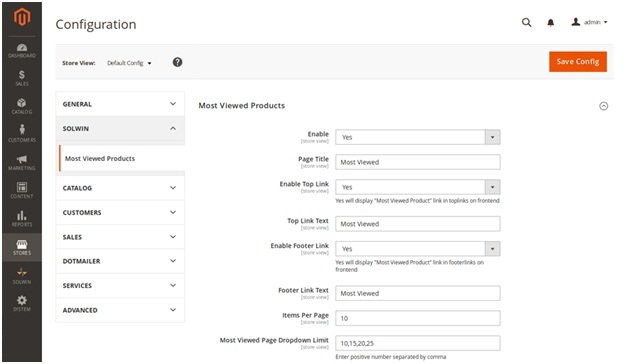Click the 'Enter positive number separated by comma' hint
Image resolution: width=628 pixels, height=364 pixels.
coord(390,357)
